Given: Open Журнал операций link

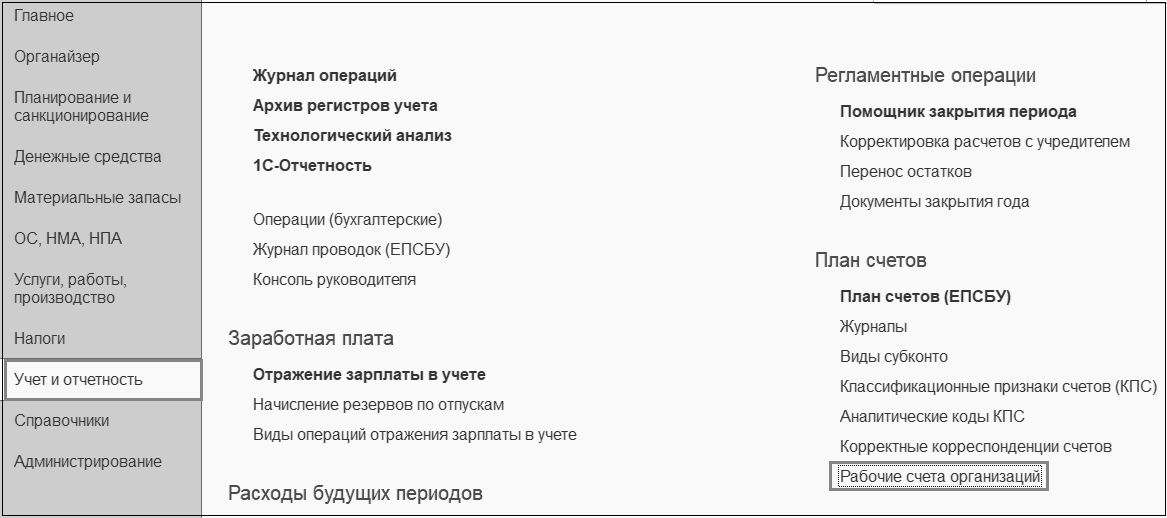Looking at the screenshot, I should point(325,76).
